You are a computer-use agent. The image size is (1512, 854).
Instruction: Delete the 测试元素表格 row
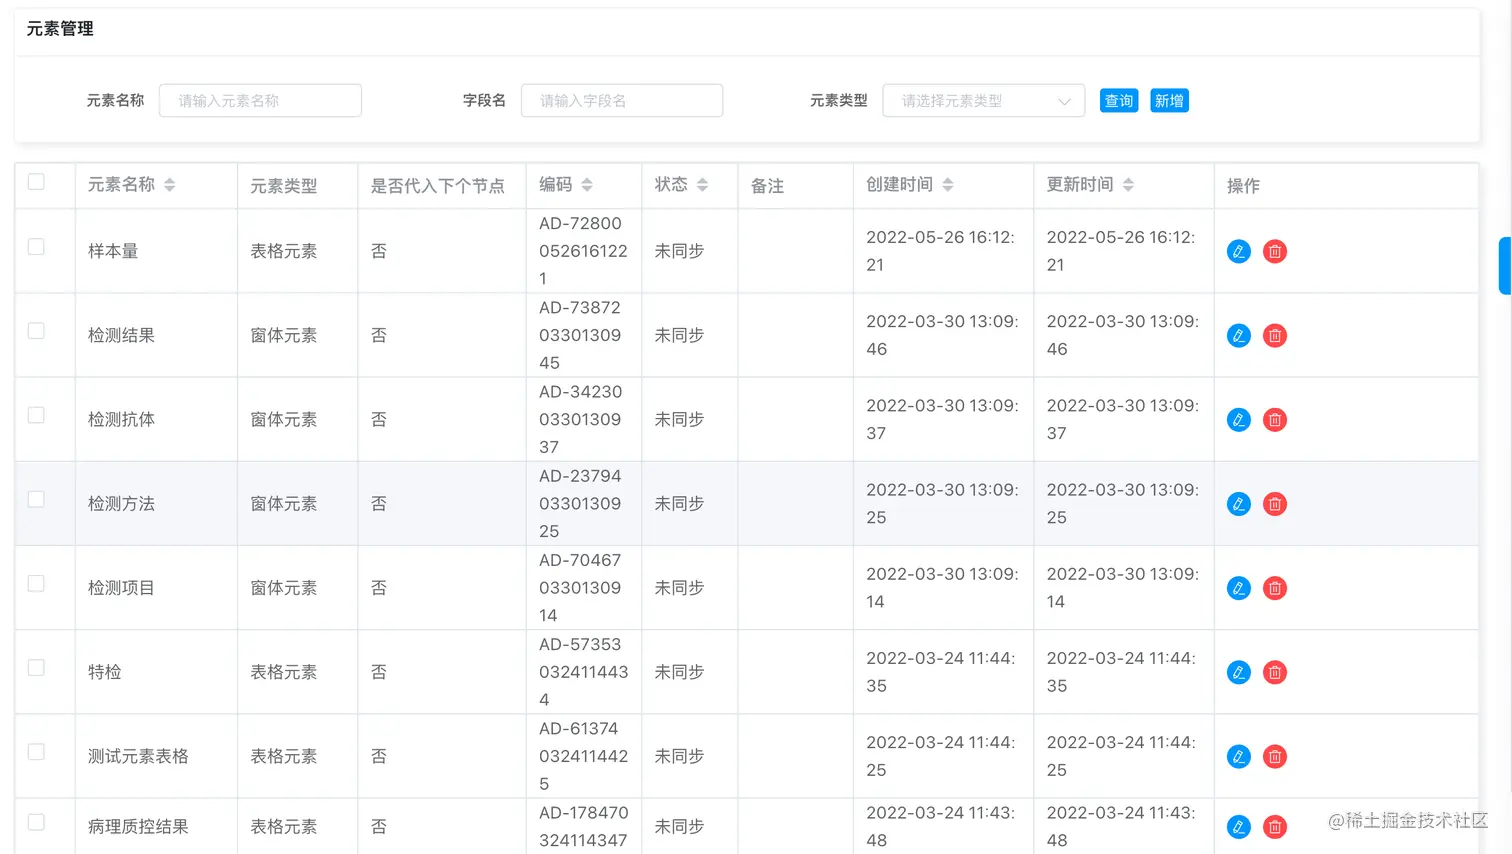point(1274,756)
